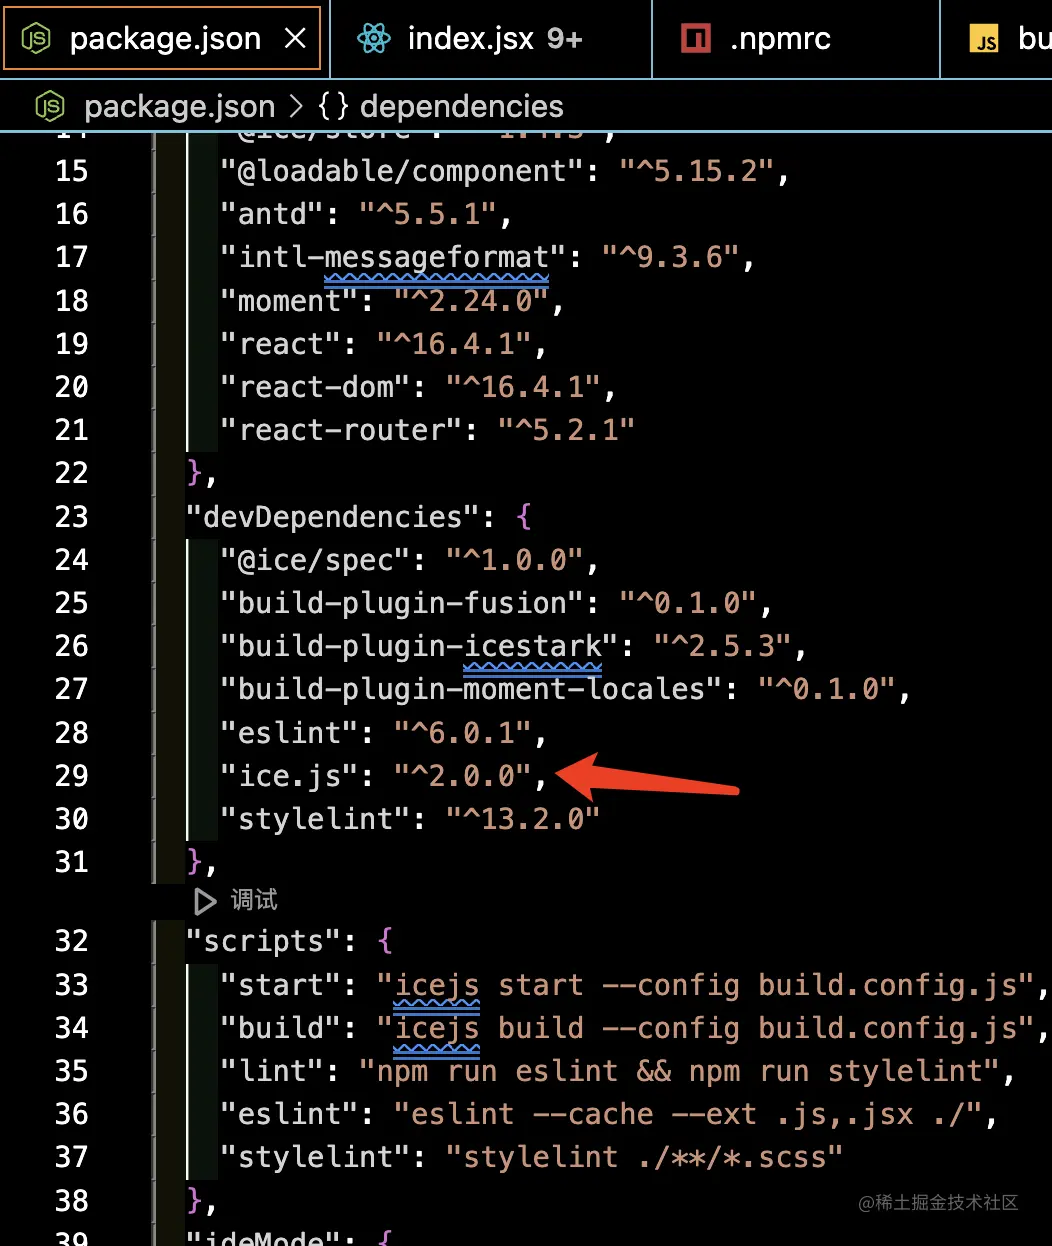The width and height of the screenshot is (1052, 1246).
Task: Close the package.json tab
Action: (x=295, y=39)
